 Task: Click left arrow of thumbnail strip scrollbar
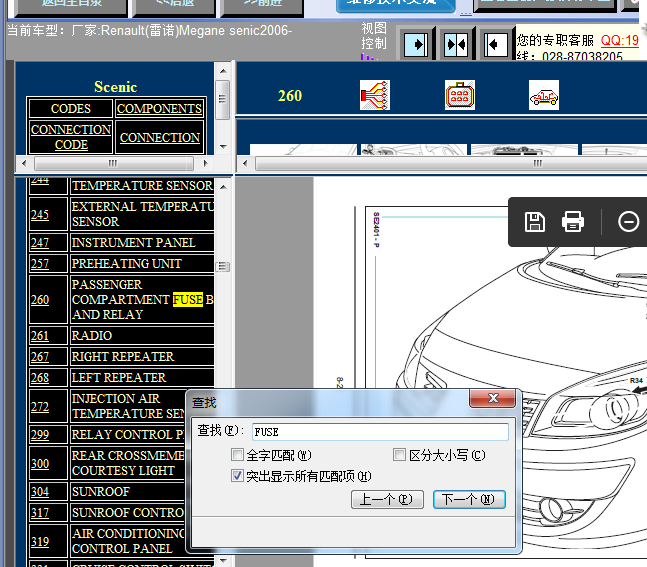click(x=245, y=163)
